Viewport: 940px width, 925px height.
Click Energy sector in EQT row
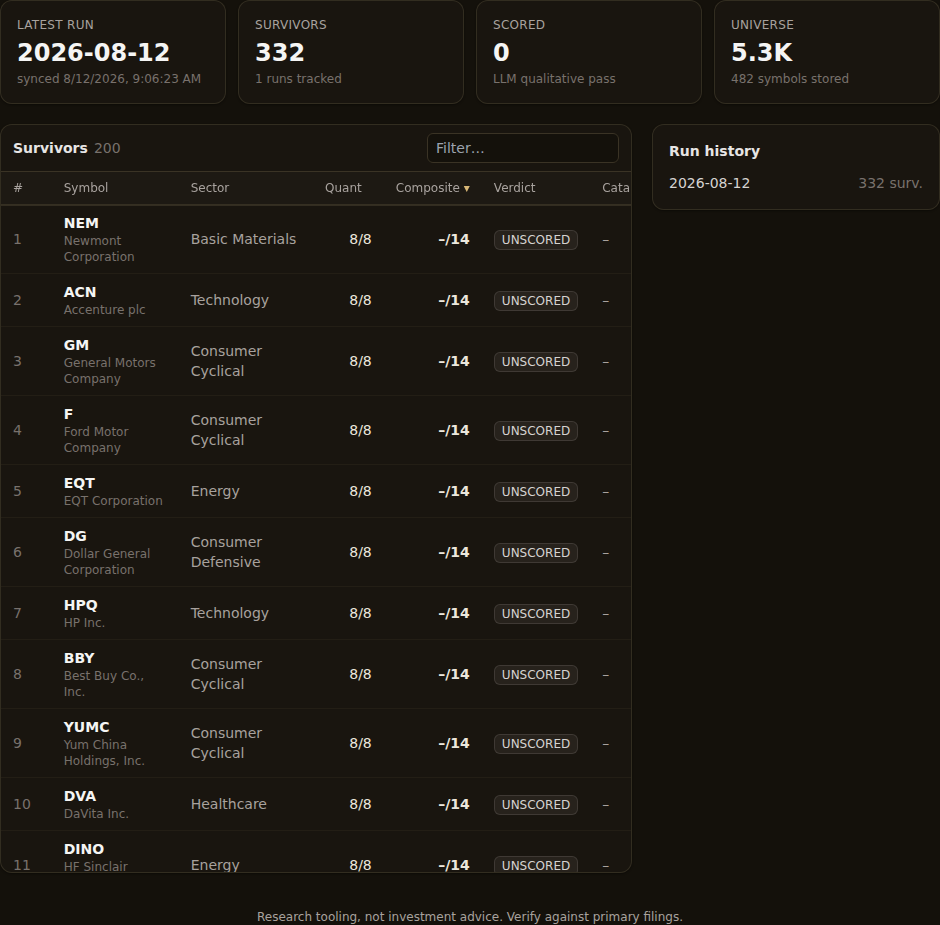tap(215, 491)
